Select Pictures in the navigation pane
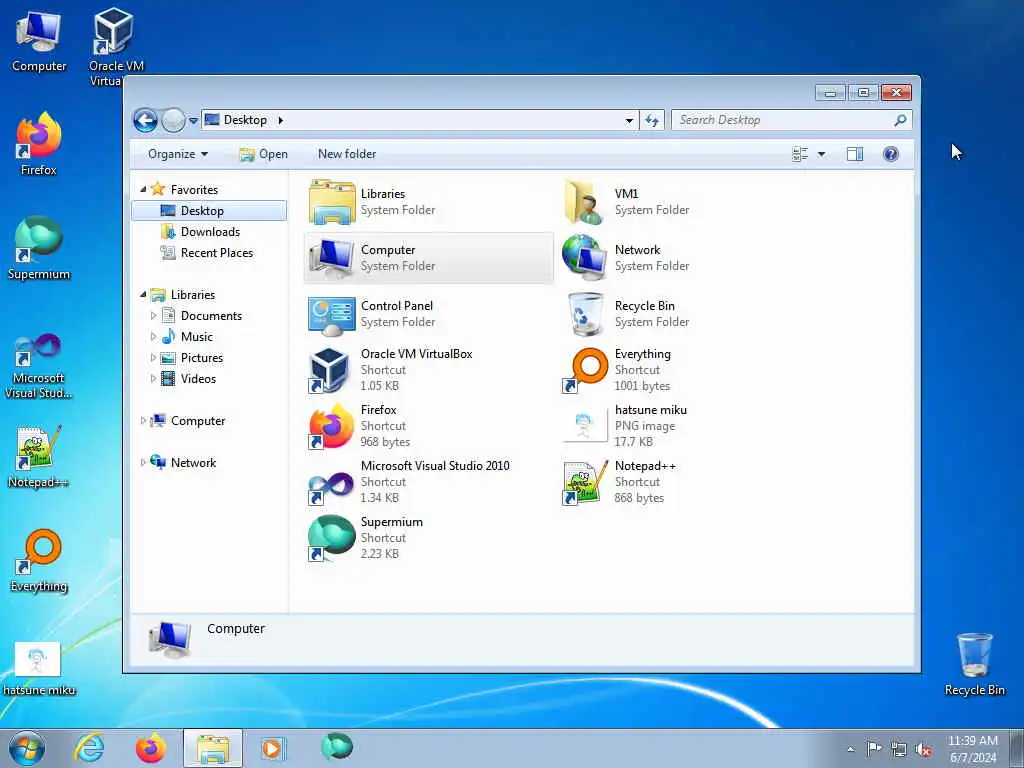Image resolution: width=1024 pixels, height=768 pixels. point(201,358)
